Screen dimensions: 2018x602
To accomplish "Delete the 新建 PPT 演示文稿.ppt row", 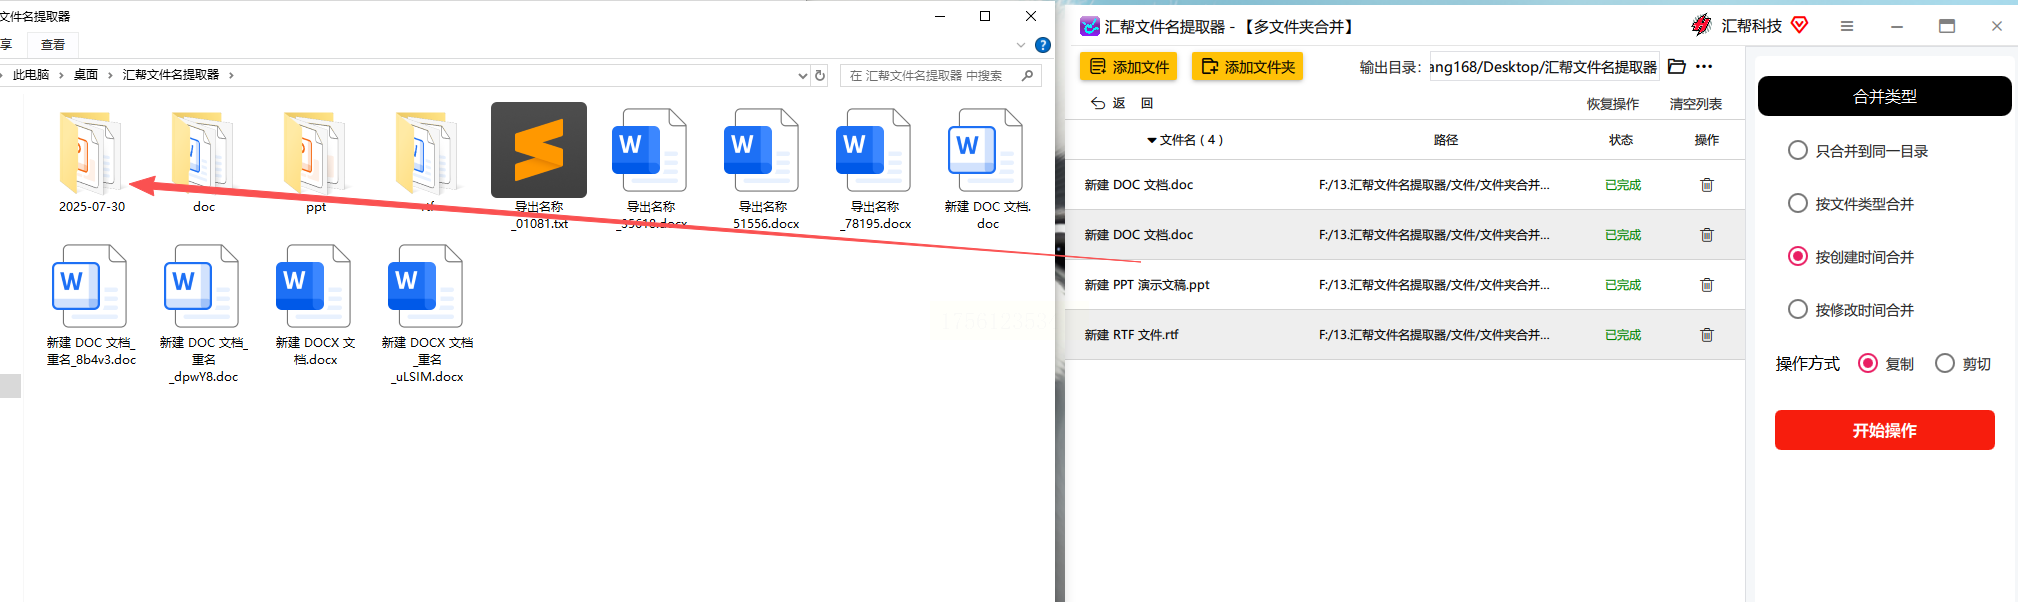I will (x=1707, y=285).
